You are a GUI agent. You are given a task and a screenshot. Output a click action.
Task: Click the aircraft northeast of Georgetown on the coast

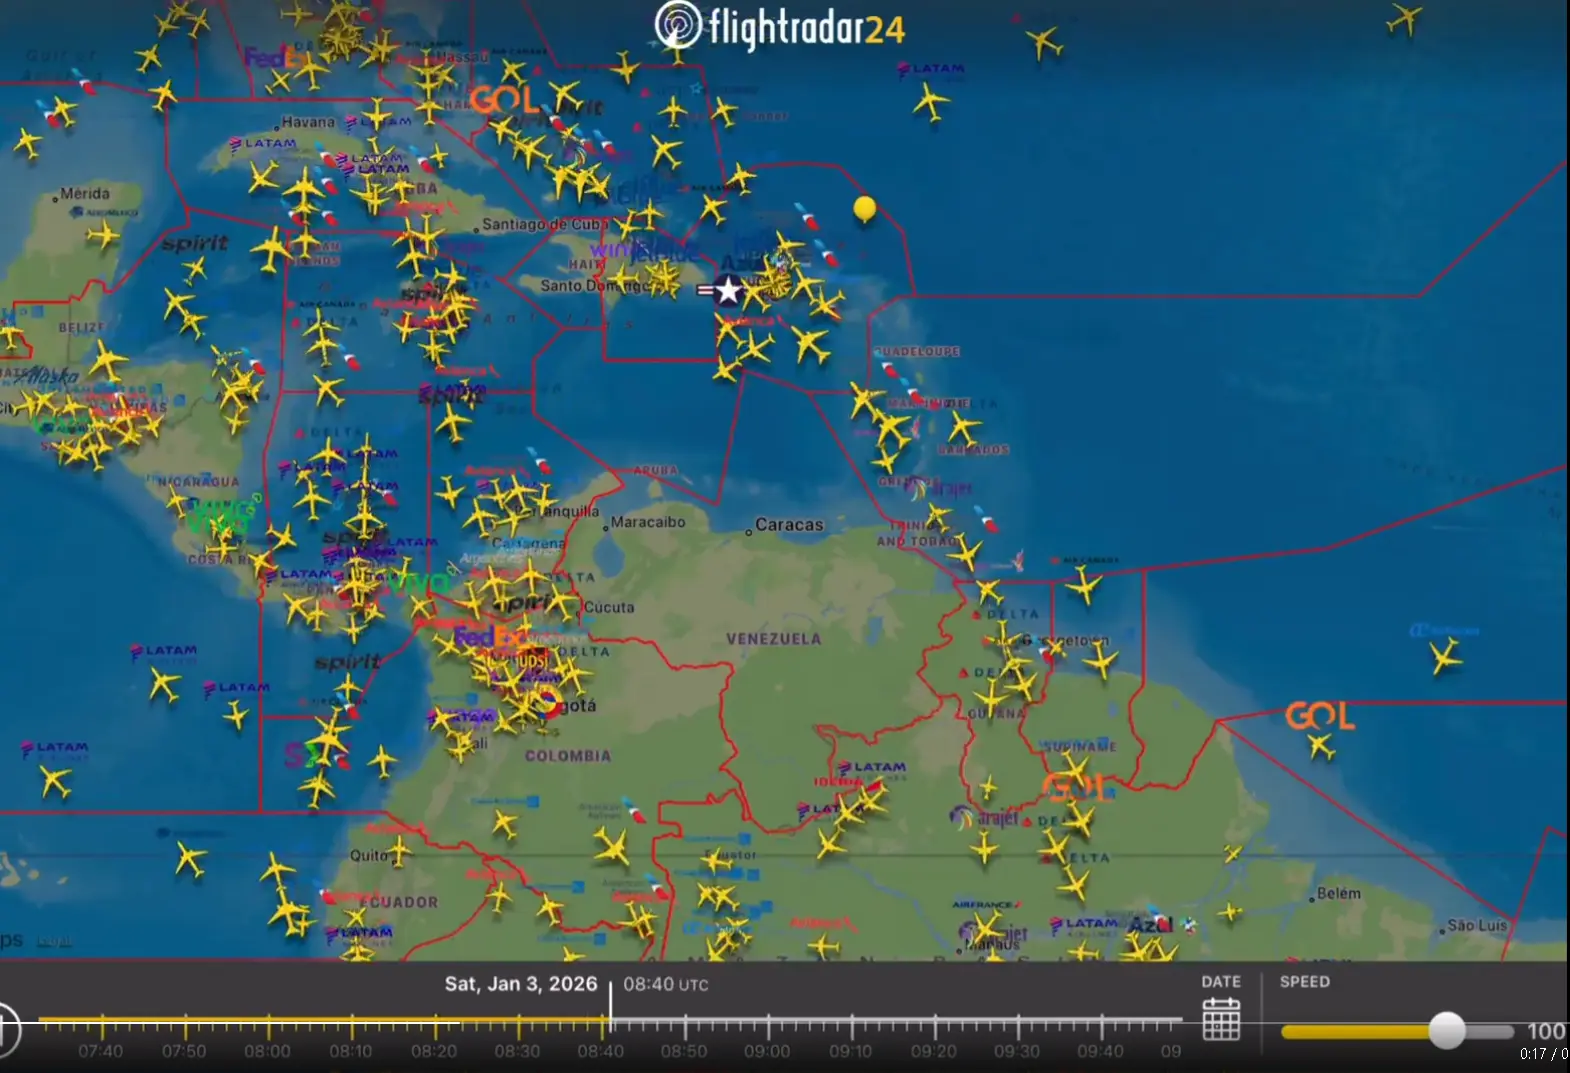point(1100,661)
